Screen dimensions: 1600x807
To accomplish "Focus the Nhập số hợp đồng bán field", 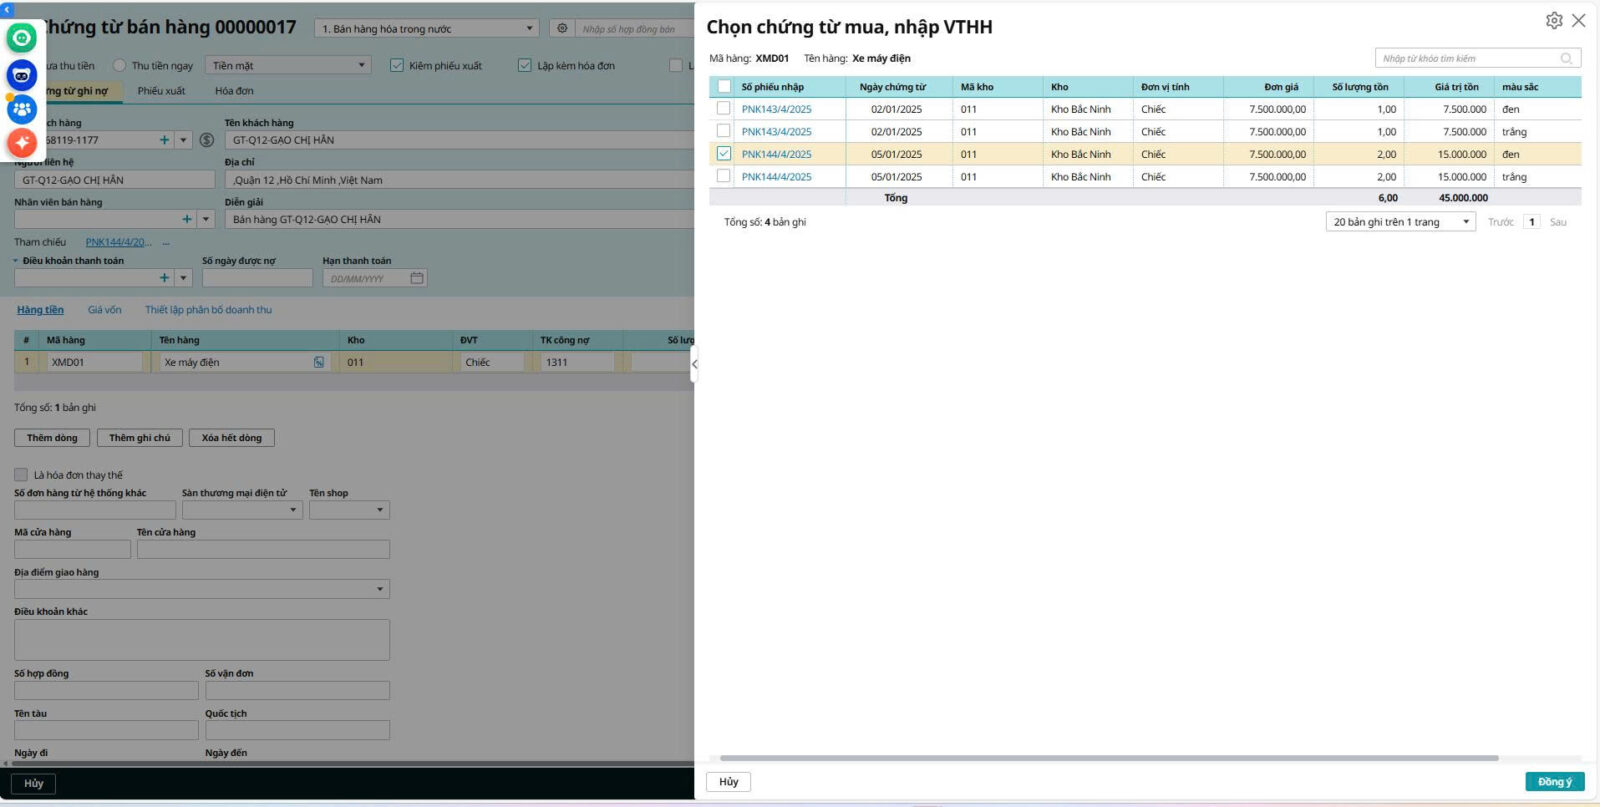I will coord(633,29).
